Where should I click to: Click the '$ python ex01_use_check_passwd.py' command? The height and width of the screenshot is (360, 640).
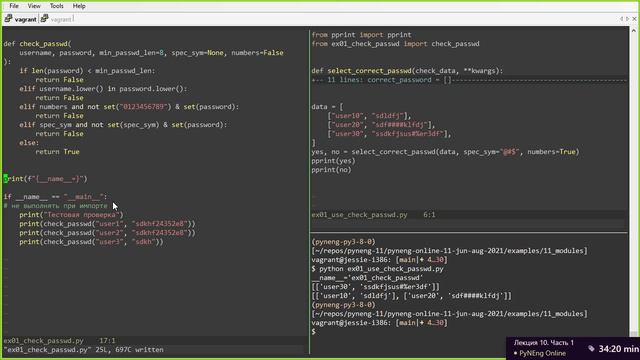click(378, 269)
